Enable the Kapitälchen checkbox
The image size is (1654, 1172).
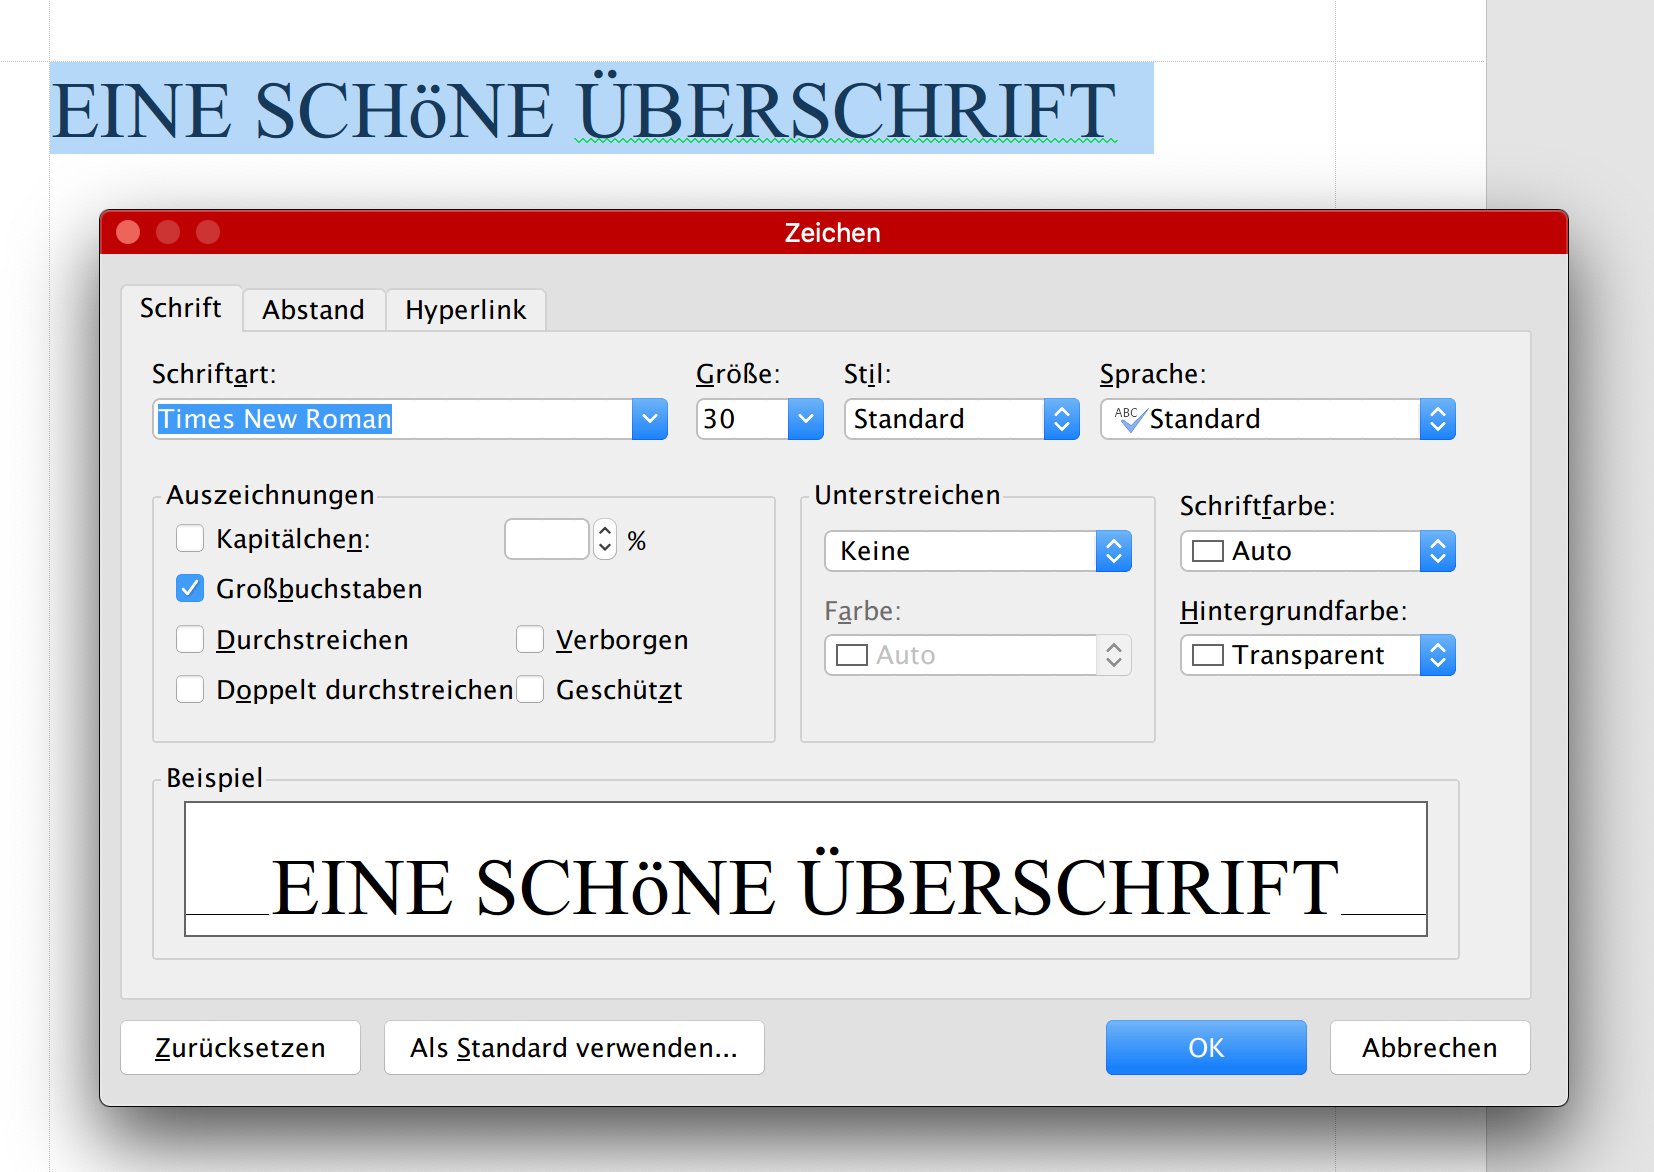(x=190, y=539)
